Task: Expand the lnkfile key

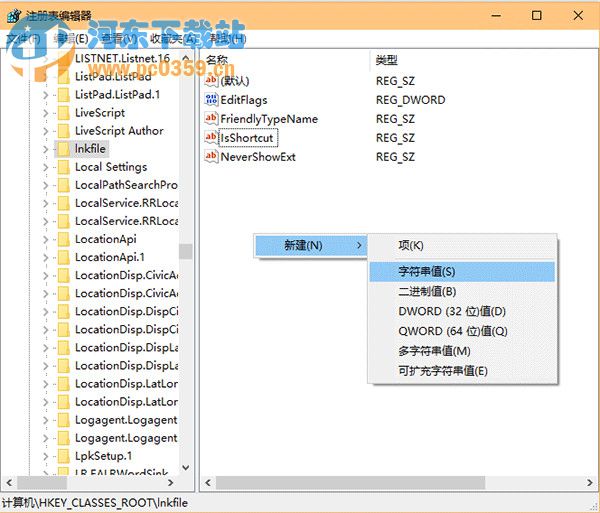Action: [x=46, y=149]
